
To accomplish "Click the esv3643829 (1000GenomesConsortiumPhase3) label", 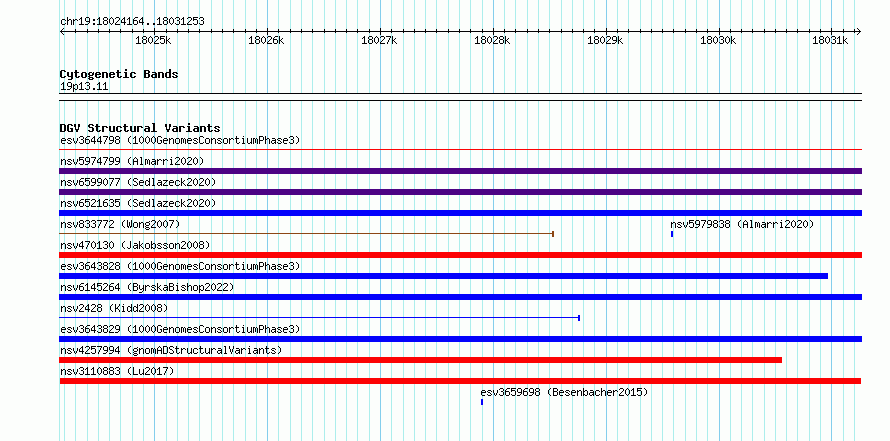I will tap(180, 329).
